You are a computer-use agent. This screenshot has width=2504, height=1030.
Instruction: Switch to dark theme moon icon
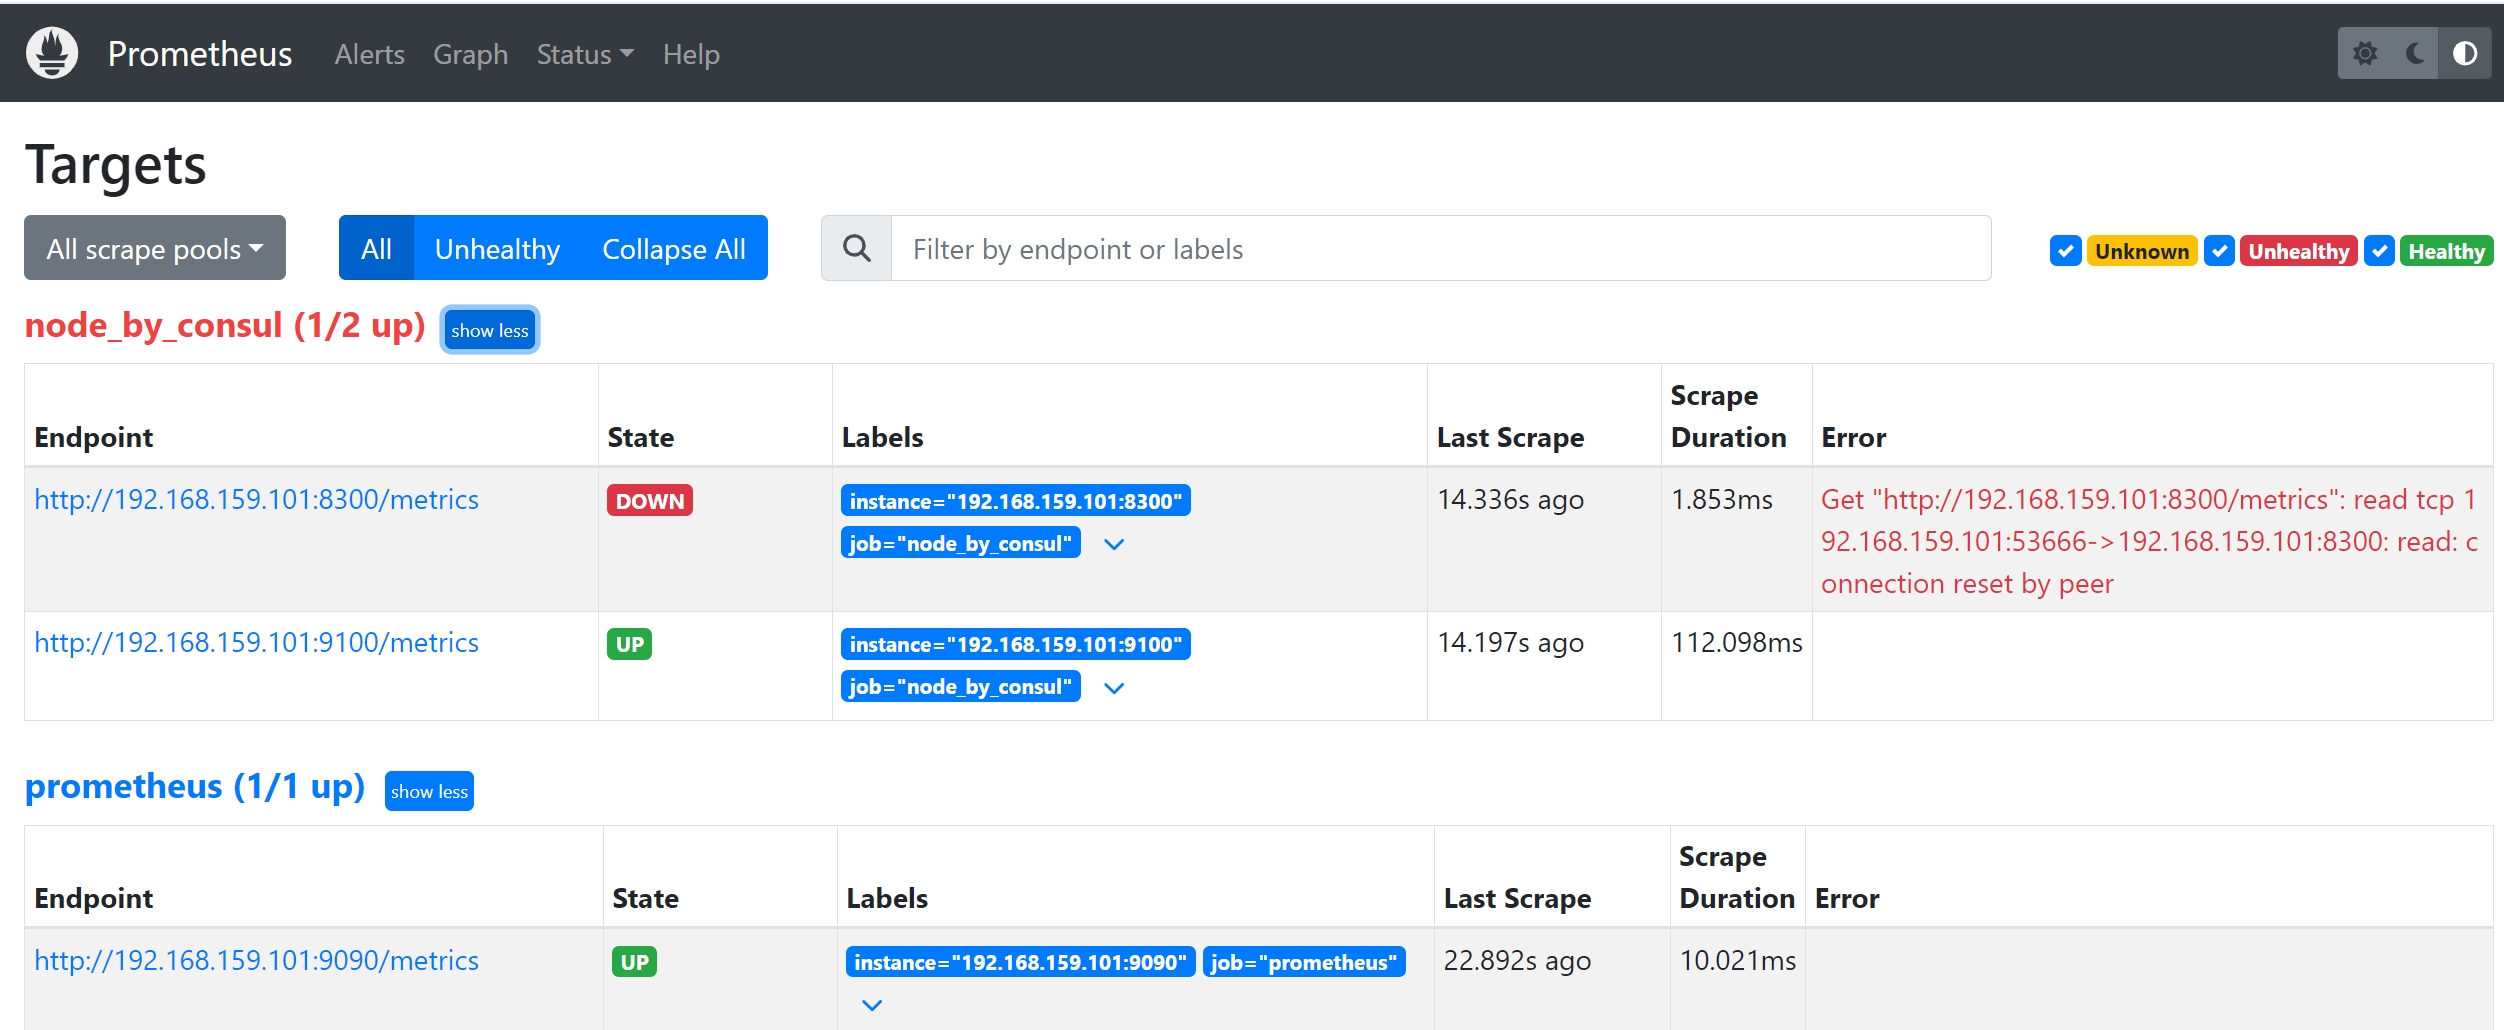coord(2415,53)
